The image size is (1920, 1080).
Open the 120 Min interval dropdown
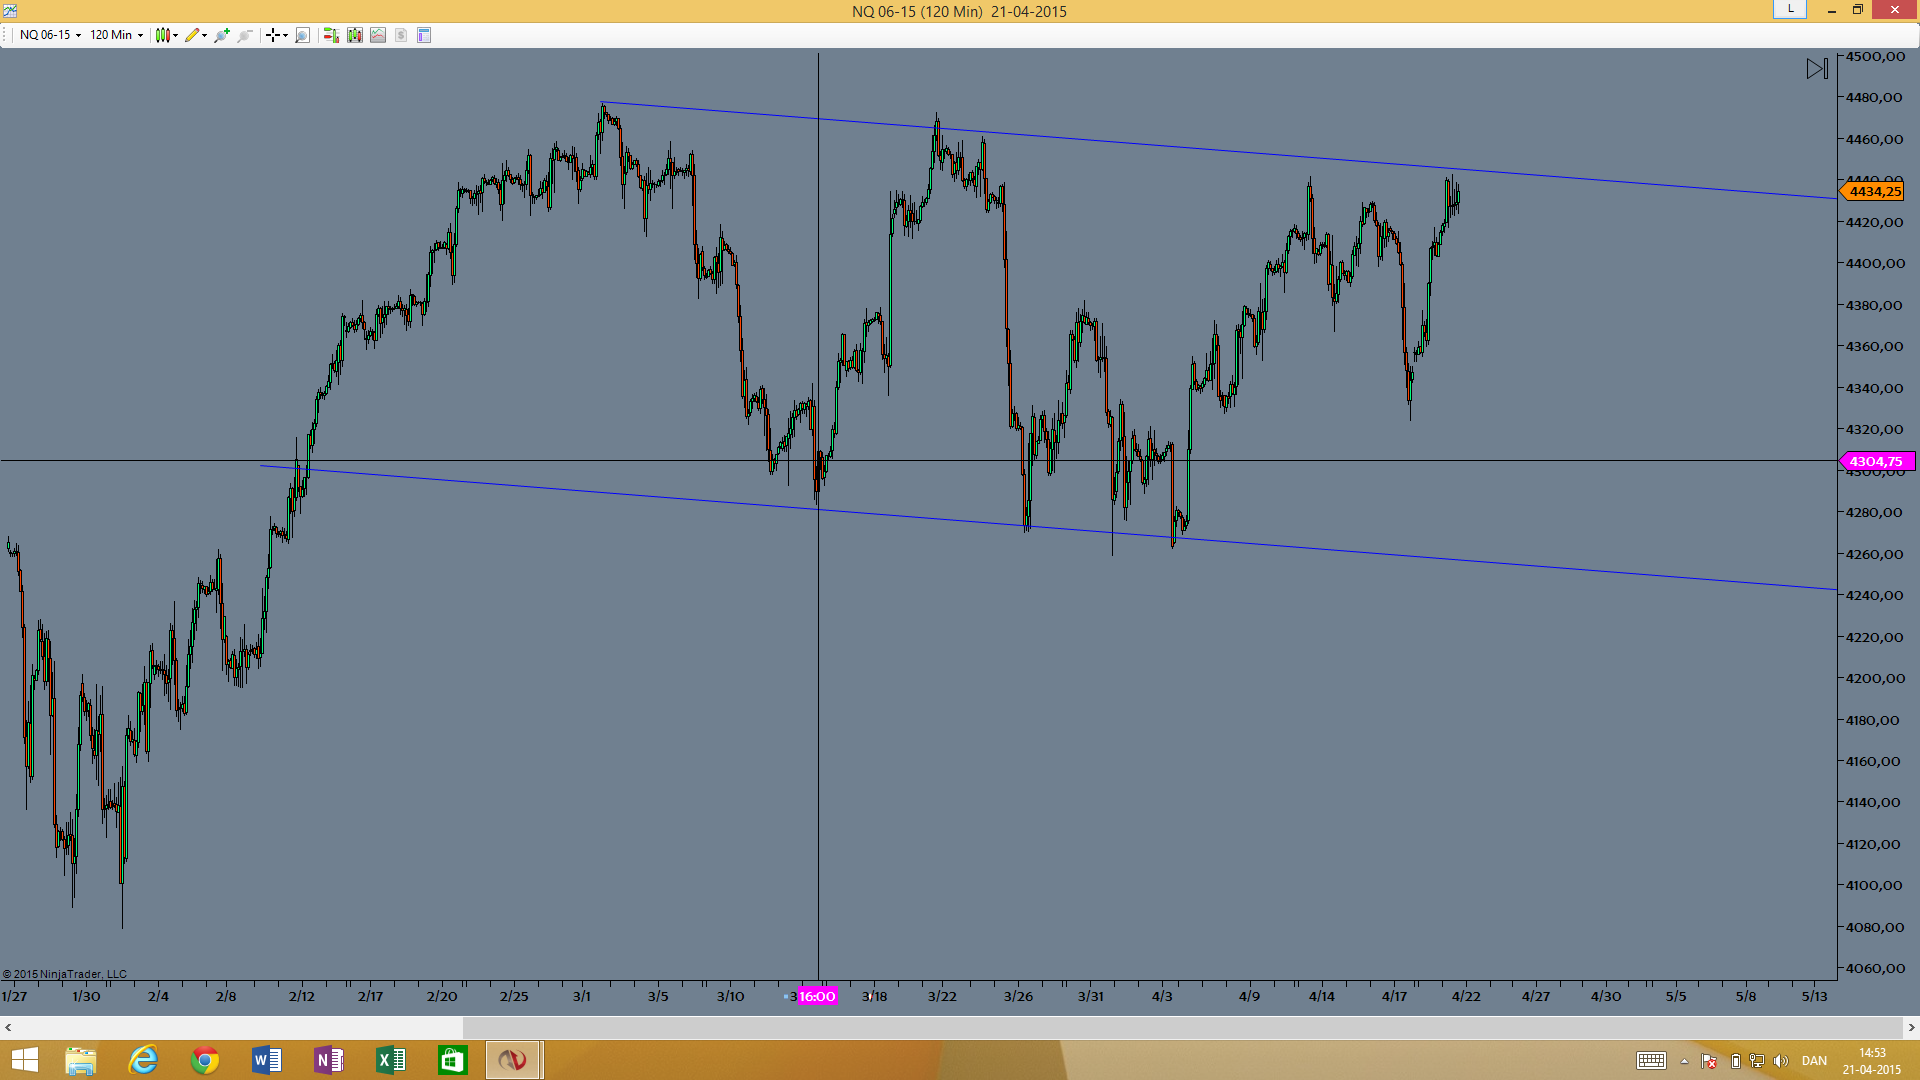[x=116, y=35]
